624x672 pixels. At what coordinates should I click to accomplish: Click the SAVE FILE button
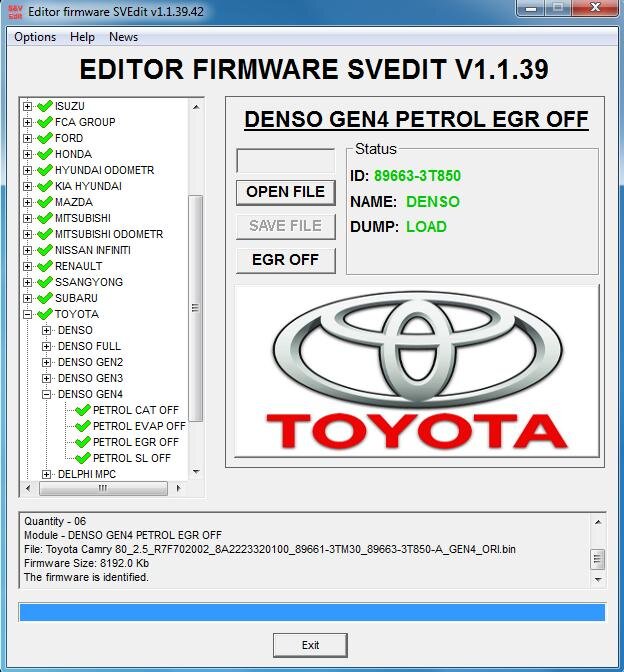click(x=285, y=226)
